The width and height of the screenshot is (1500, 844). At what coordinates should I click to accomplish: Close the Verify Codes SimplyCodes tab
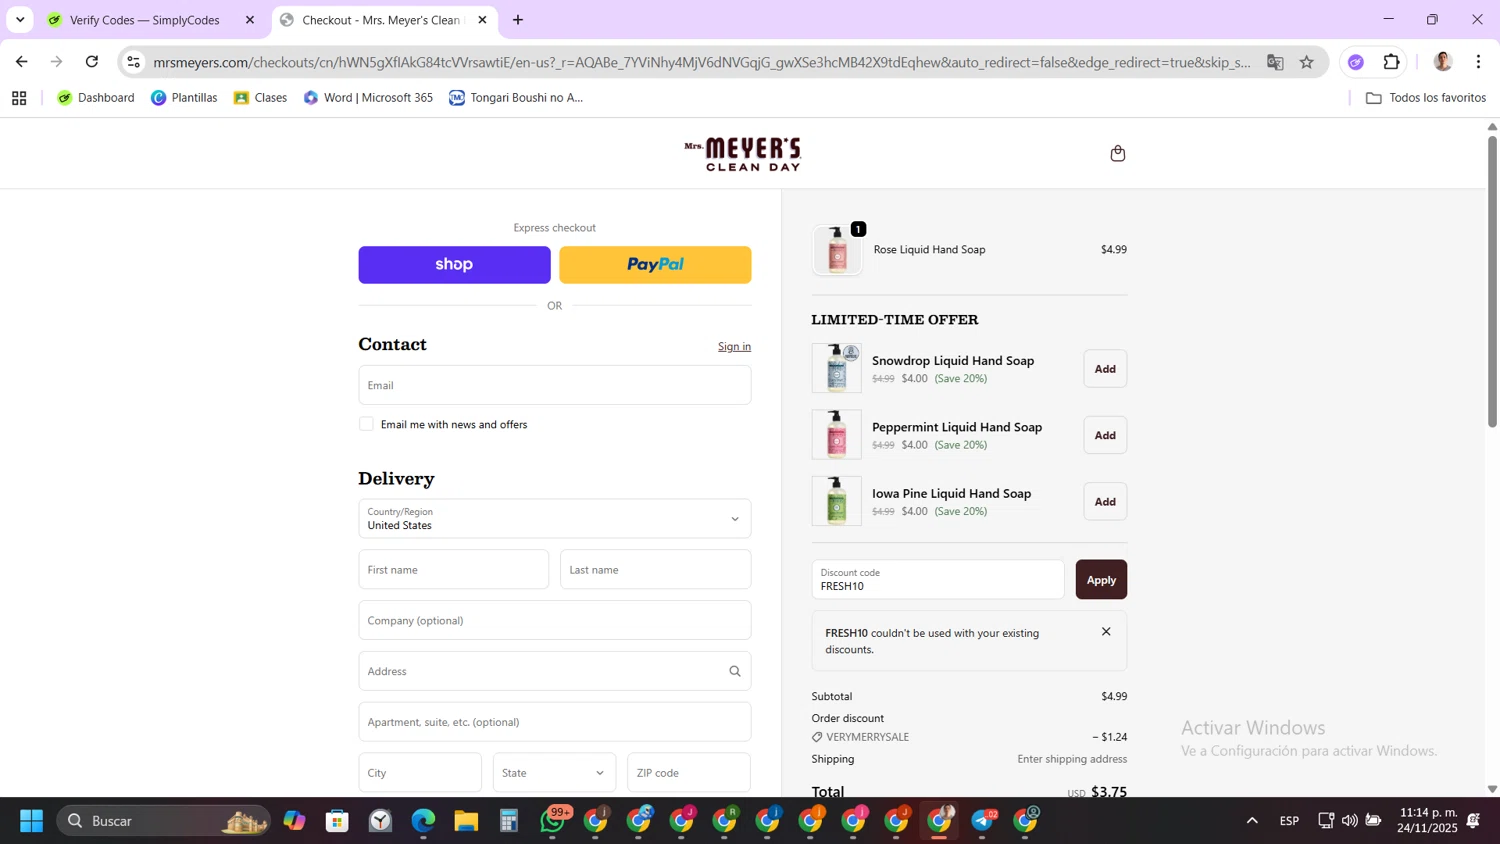250,20
